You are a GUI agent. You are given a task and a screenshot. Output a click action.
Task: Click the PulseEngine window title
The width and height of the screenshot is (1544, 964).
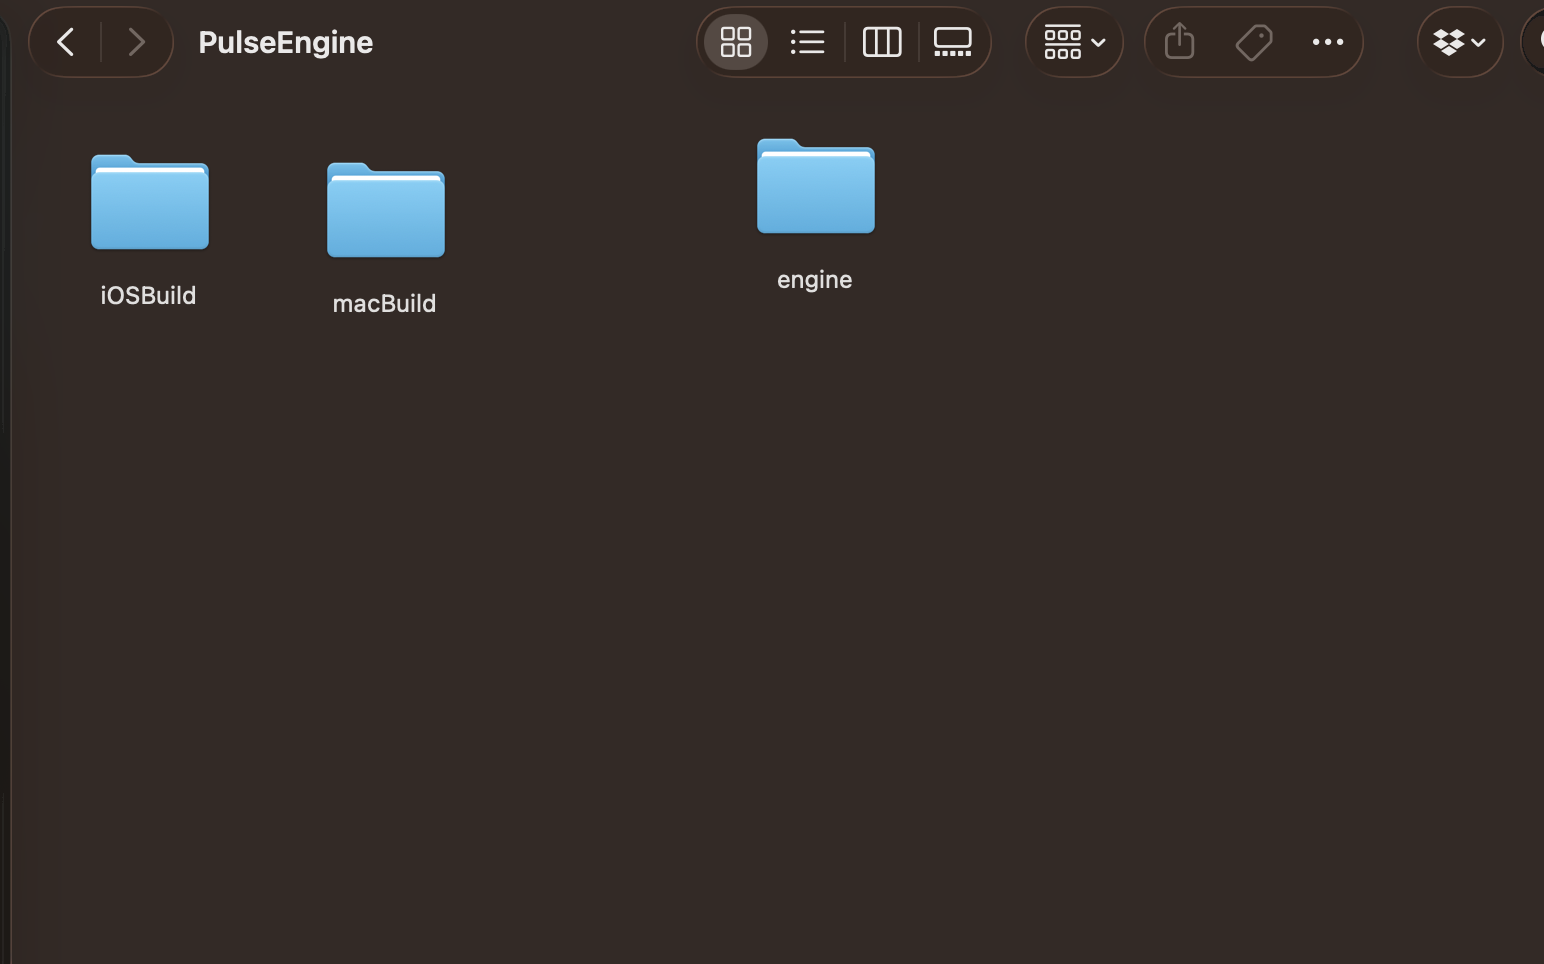286,42
